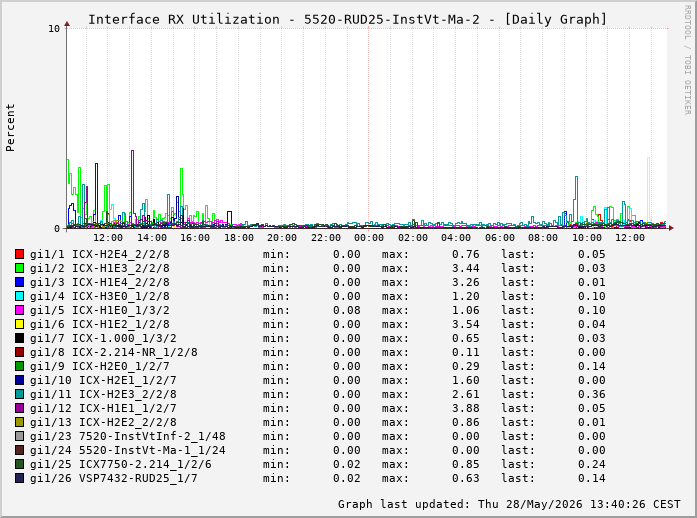Click the purple gi1/12 legend swatch

(19, 408)
